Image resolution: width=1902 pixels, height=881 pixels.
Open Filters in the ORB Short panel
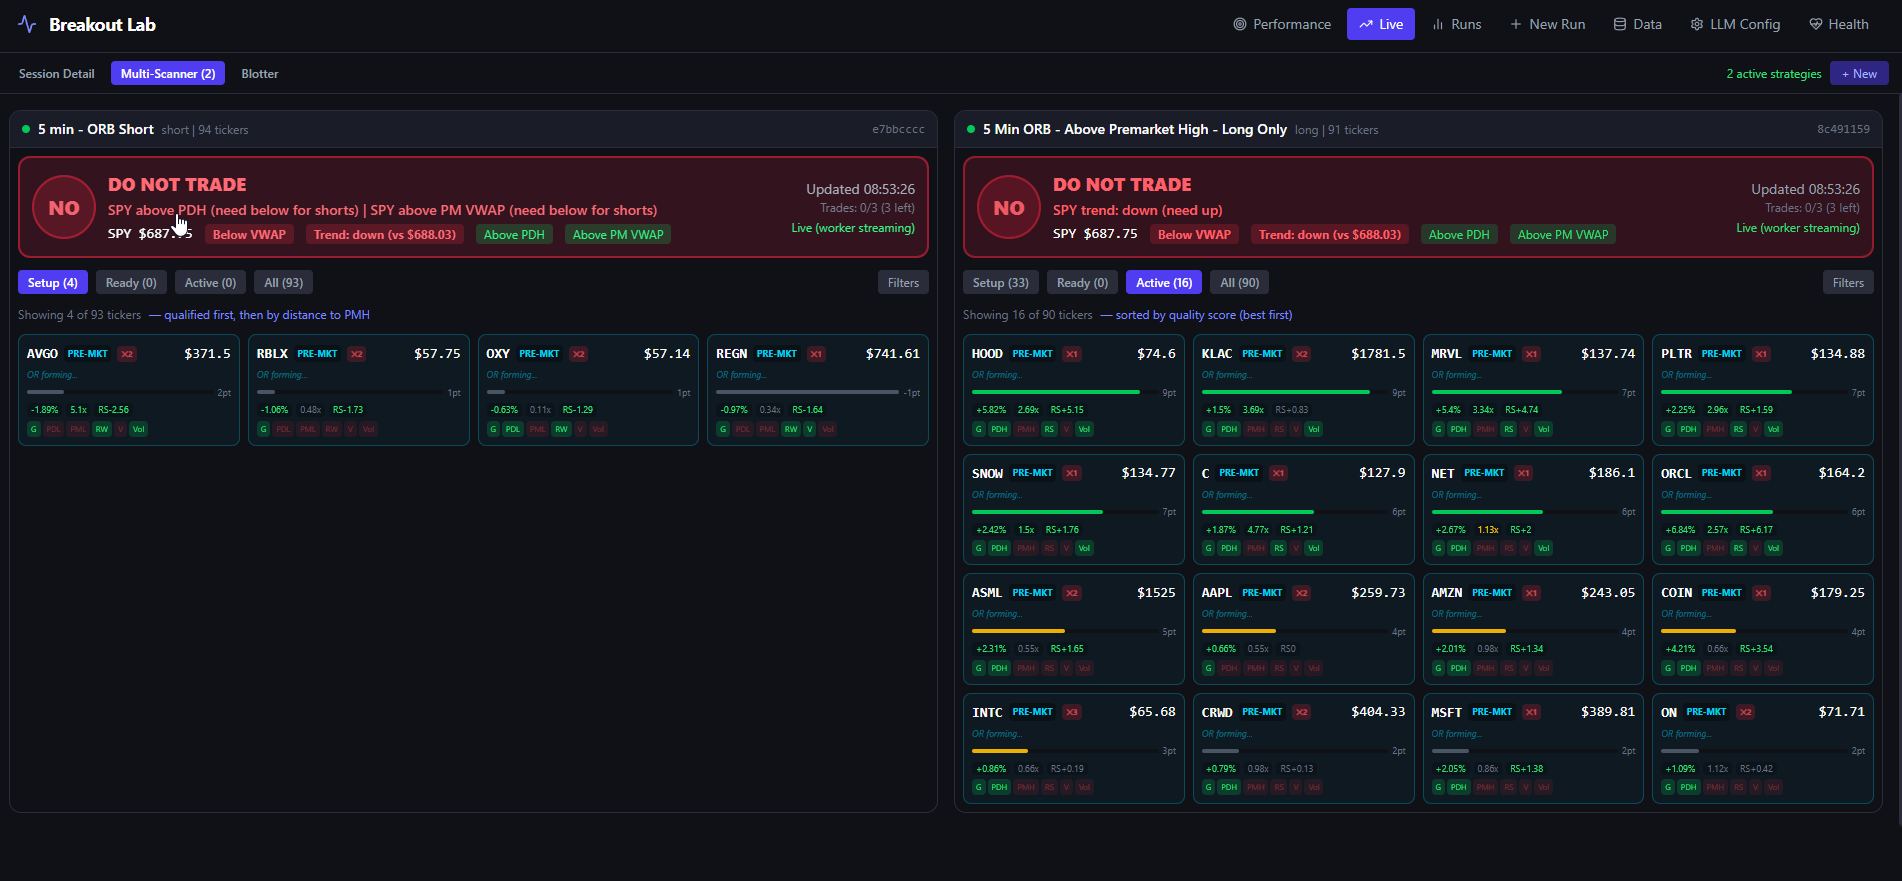point(903,283)
